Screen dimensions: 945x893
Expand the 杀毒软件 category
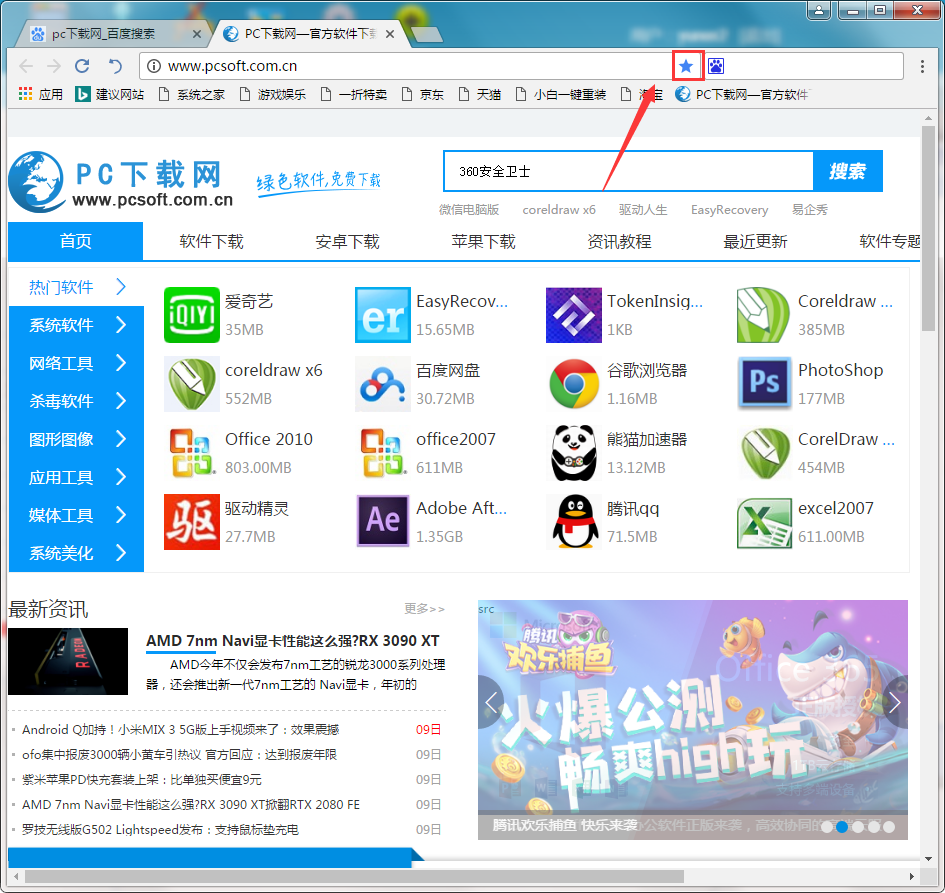[x=77, y=401]
